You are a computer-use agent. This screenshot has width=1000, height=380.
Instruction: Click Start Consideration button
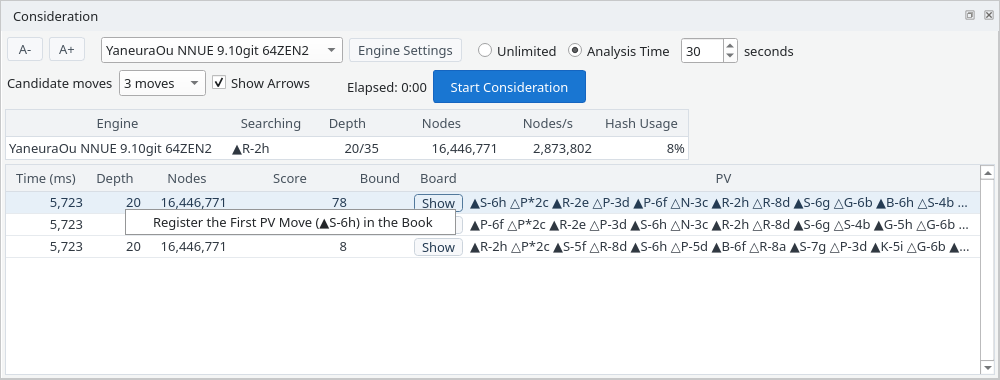click(x=509, y=87)
